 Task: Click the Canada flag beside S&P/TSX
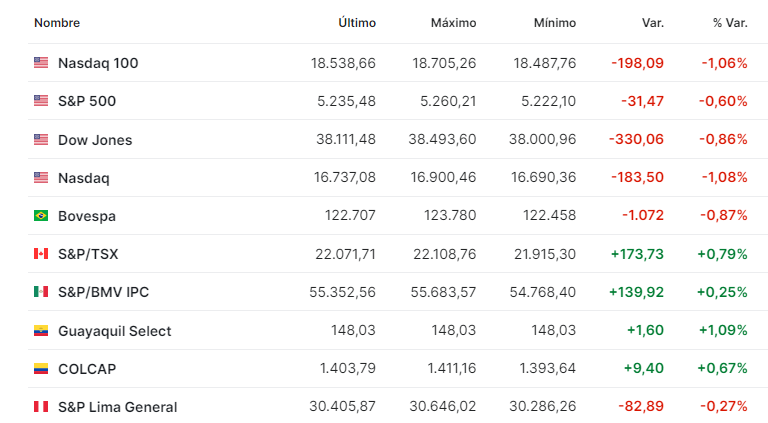point(41,254)
